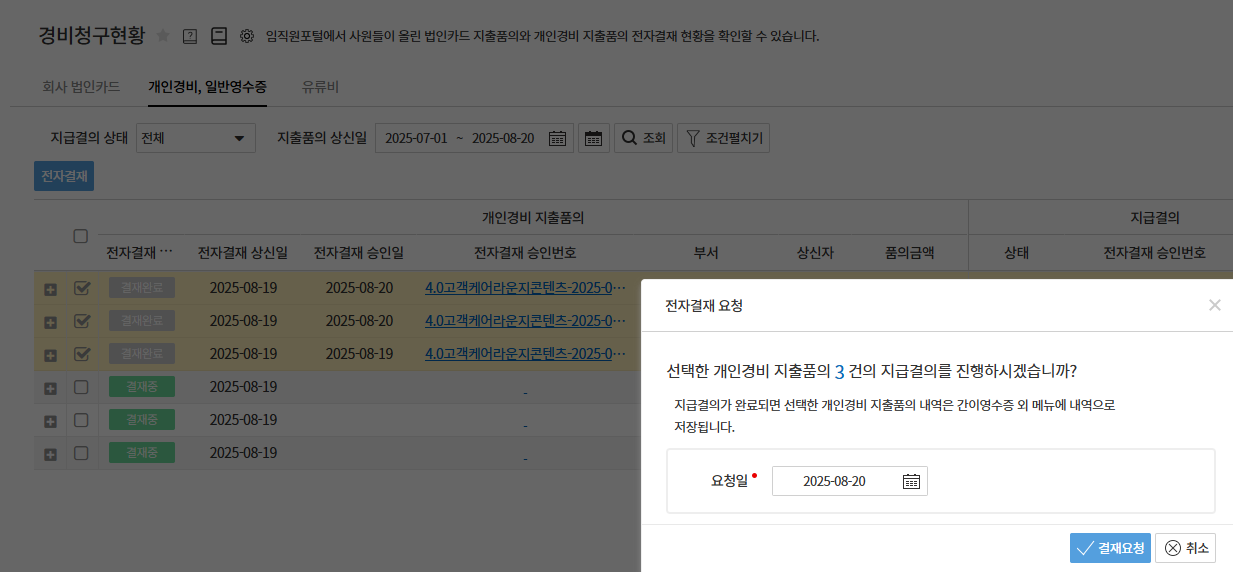The image size is (1233, 572).
Task: Click the calendar icon in 요청일 field
Action: tap(911, 481)
